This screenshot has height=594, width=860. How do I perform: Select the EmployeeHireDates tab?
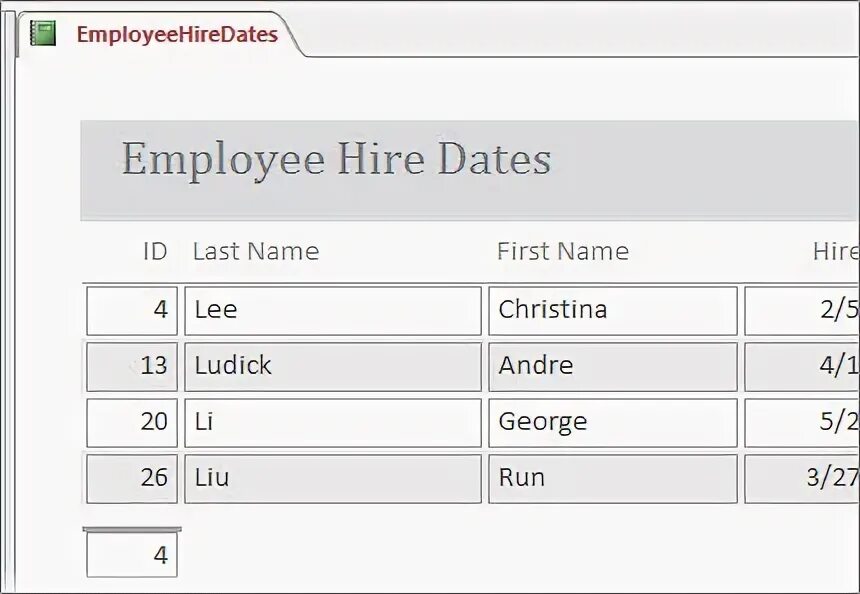pyautogui.click(x=159, y=34)
